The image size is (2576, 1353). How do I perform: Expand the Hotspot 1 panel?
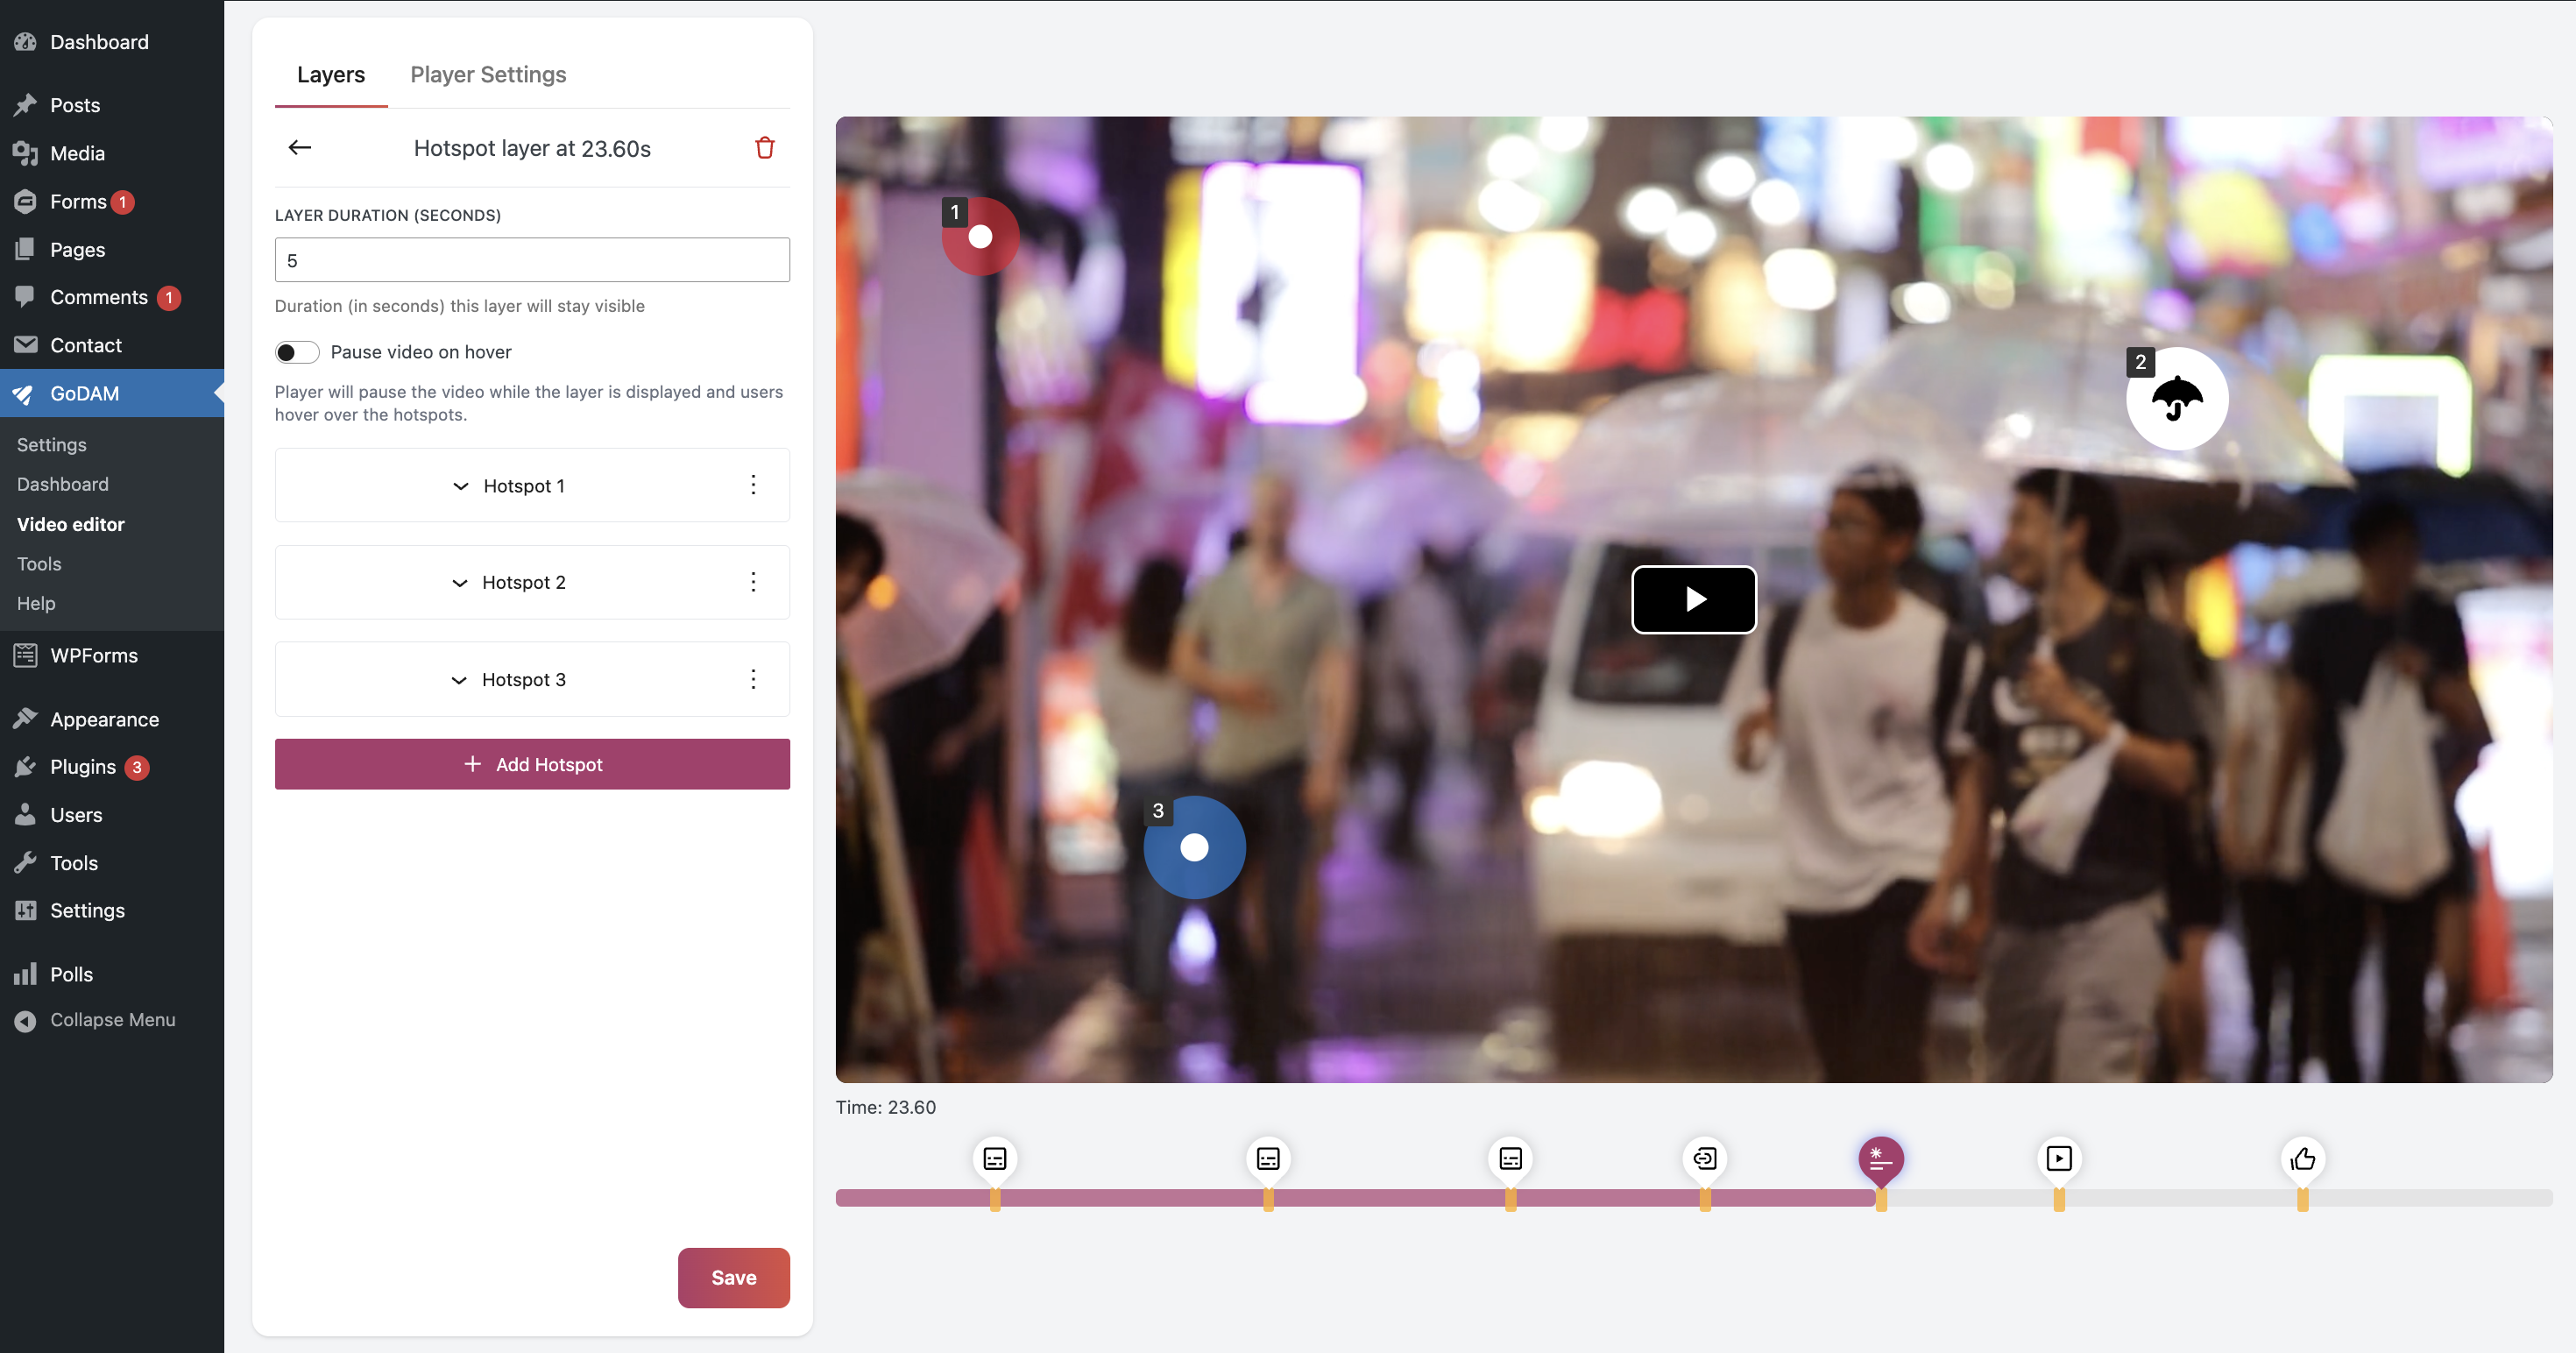[x=510, y=485]
